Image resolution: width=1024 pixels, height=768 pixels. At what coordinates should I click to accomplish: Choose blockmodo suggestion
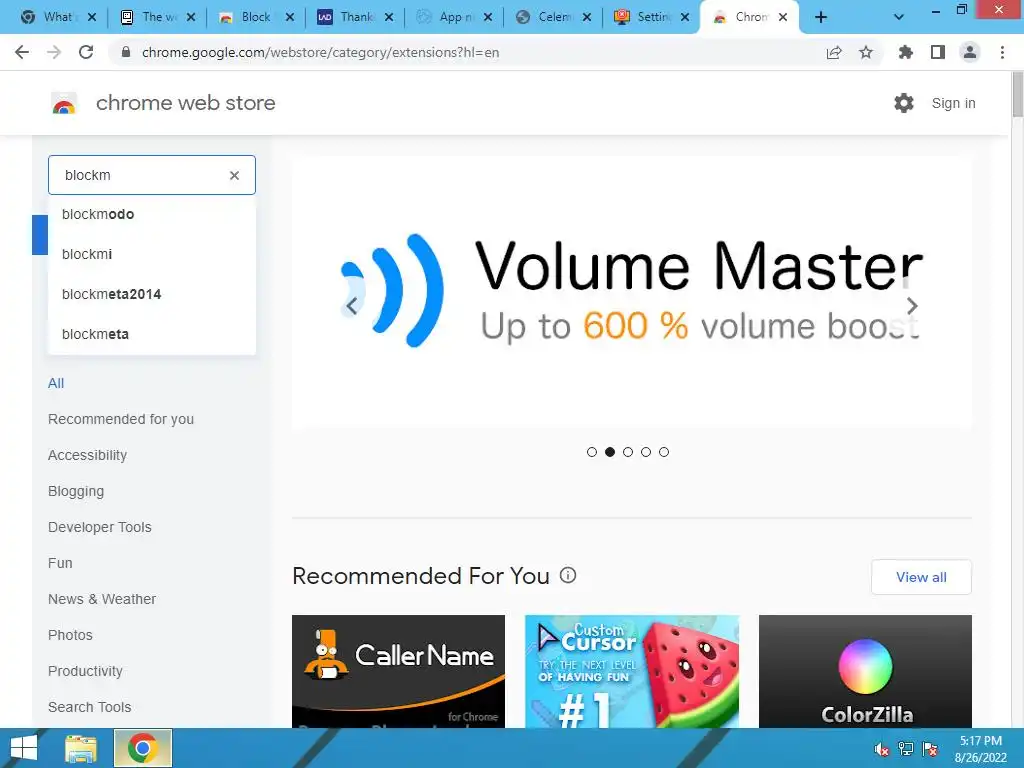click(x=152, y=214)
